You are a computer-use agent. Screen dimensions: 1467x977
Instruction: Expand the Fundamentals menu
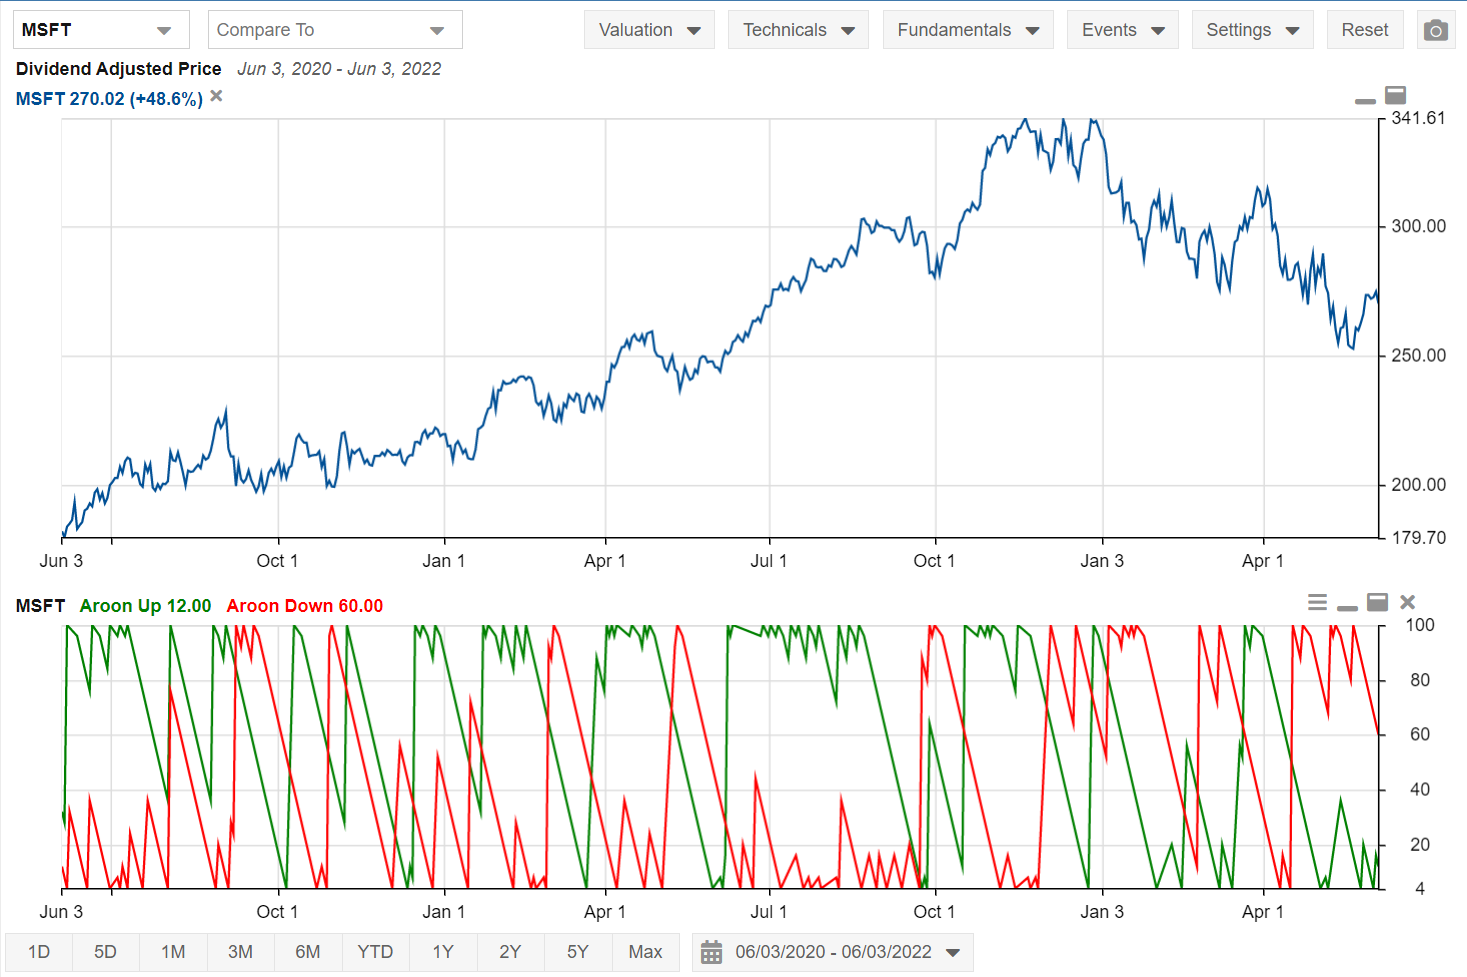tap(968, 30)
